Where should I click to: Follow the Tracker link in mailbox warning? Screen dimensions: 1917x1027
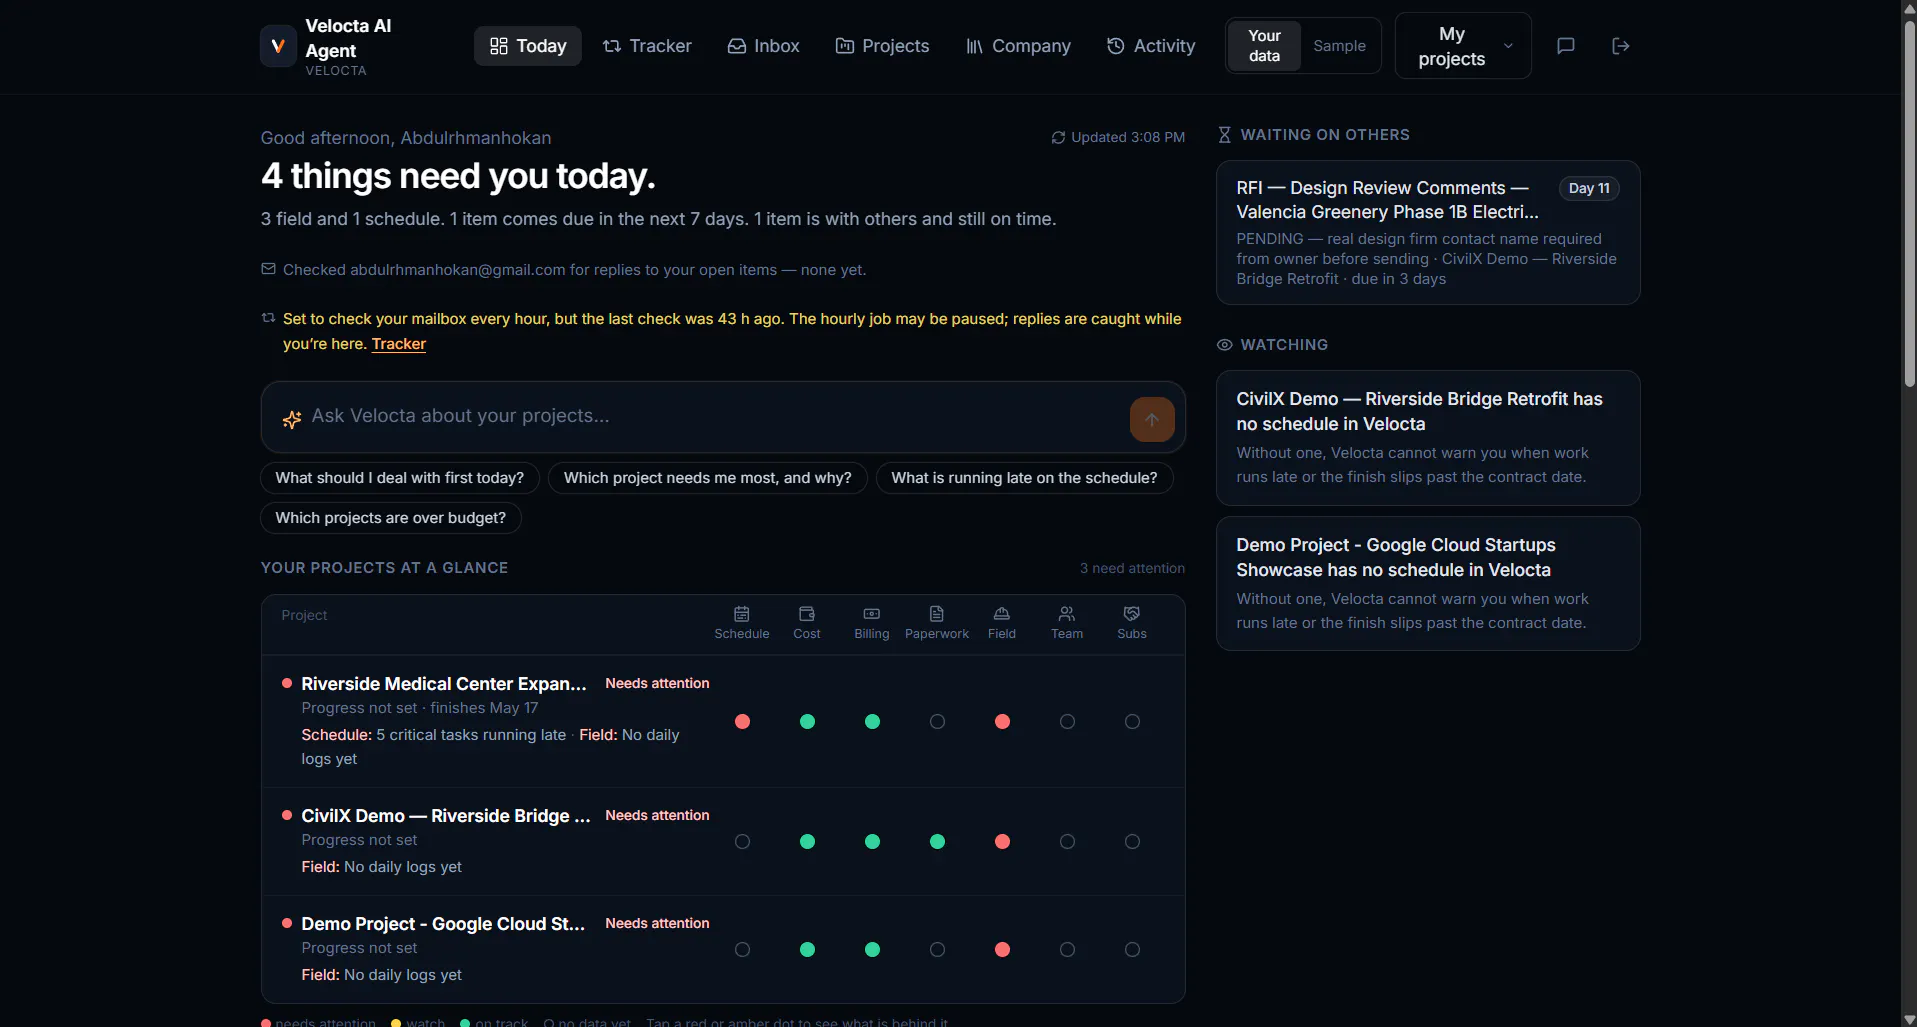[399, 344]
